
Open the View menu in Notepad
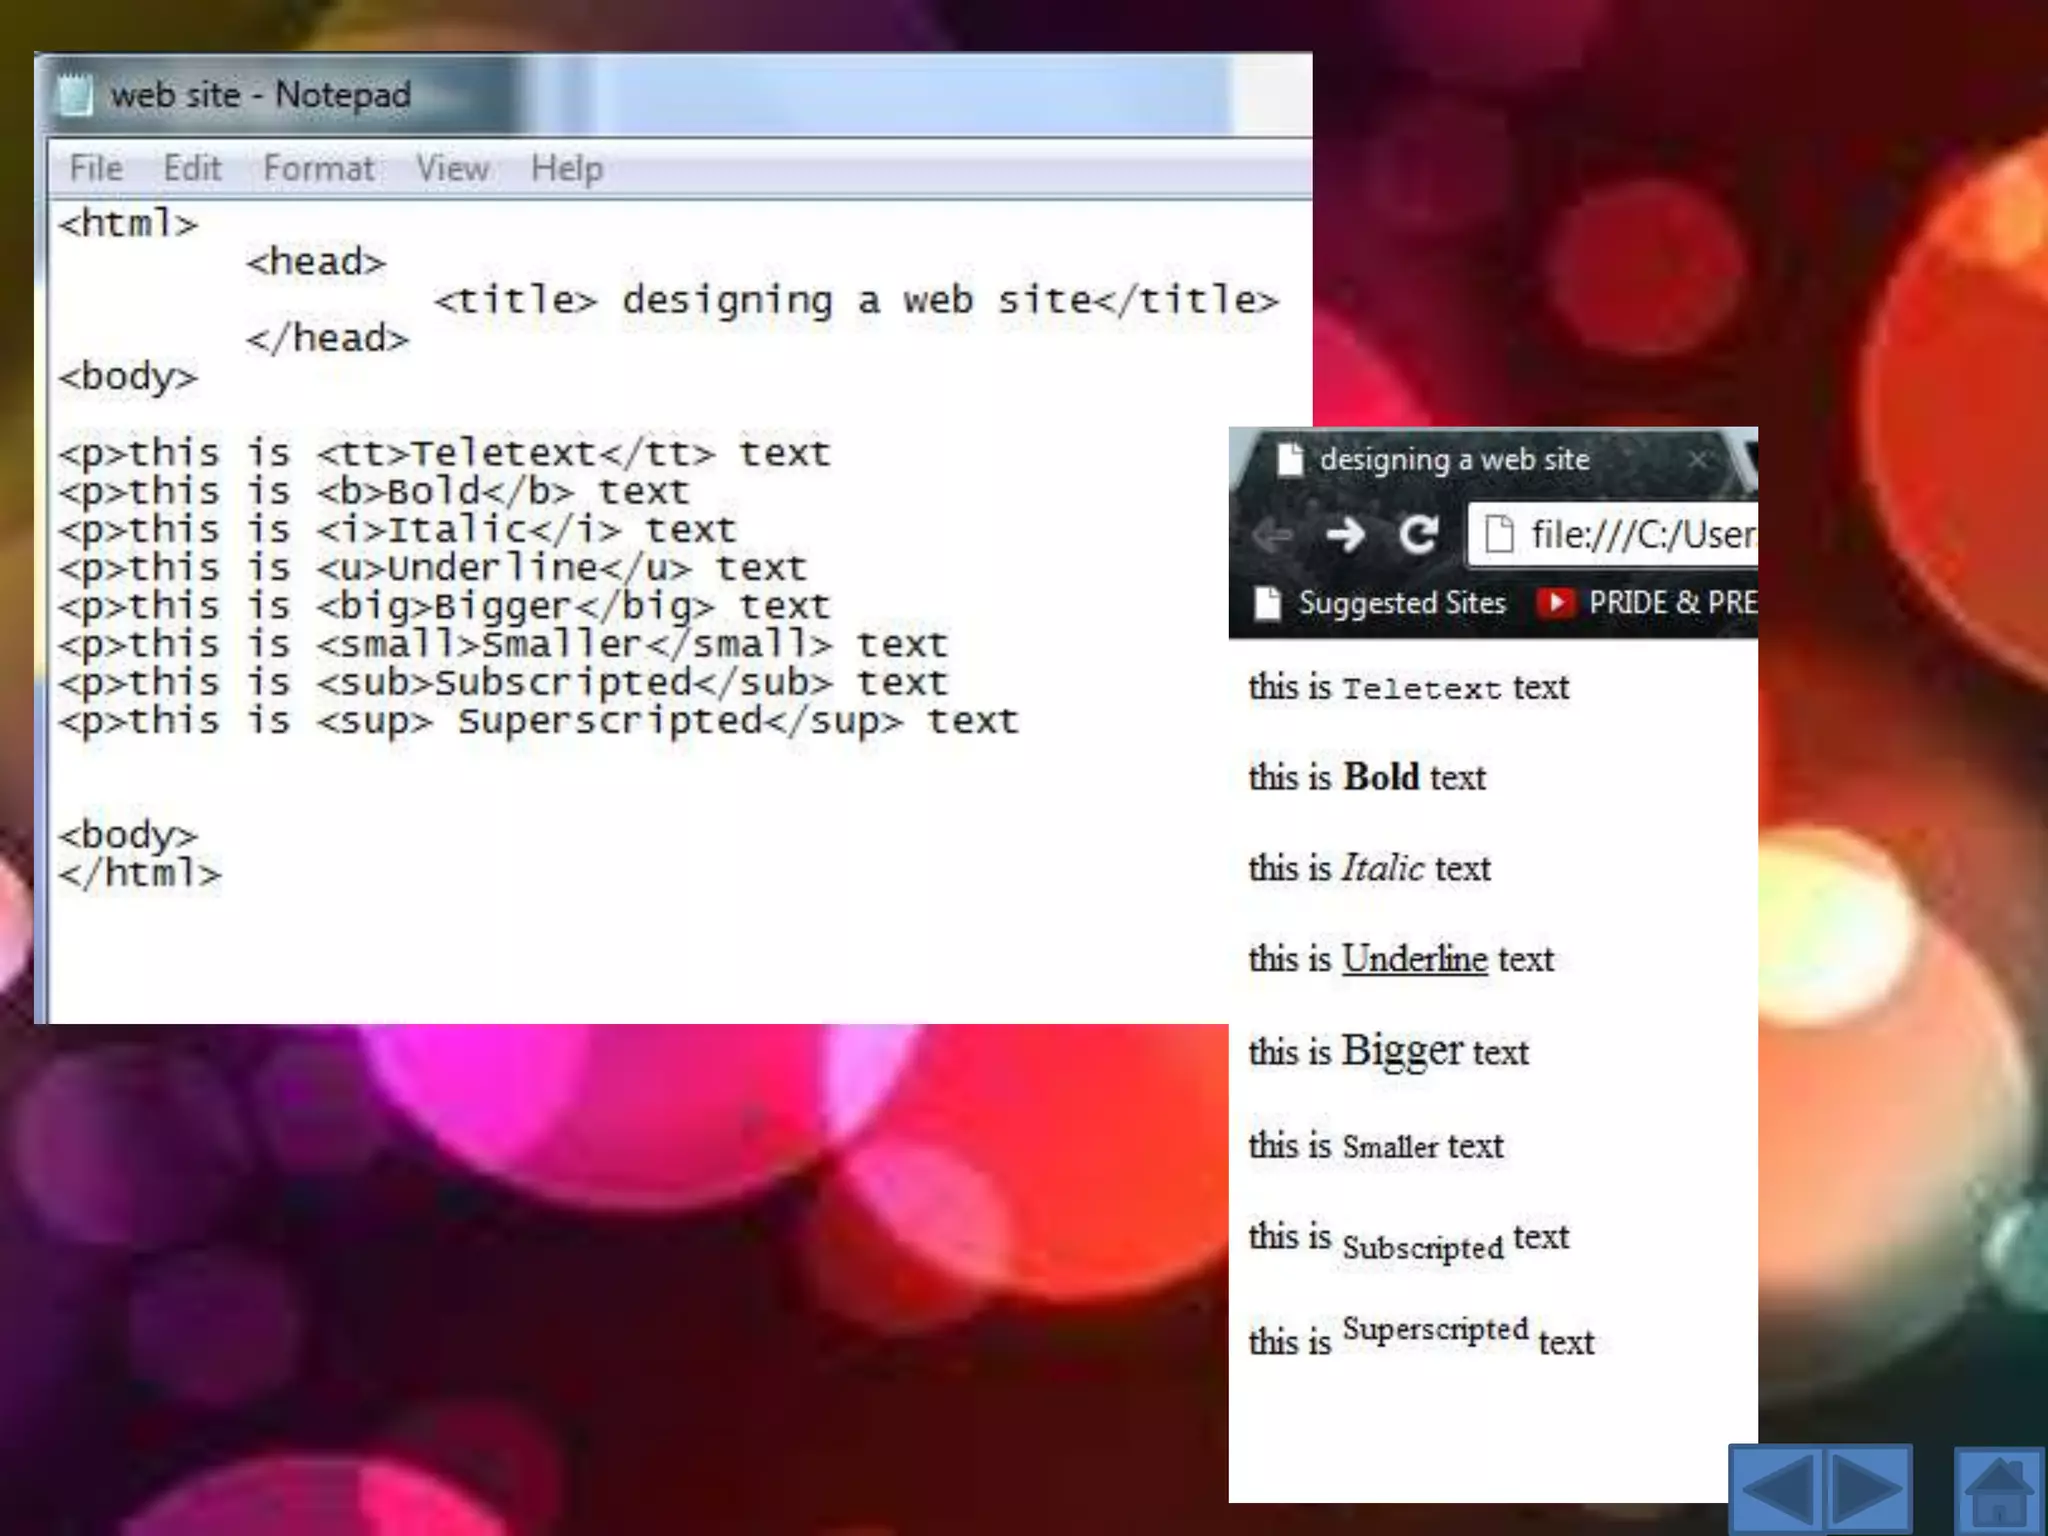click(x=452, y=168)
